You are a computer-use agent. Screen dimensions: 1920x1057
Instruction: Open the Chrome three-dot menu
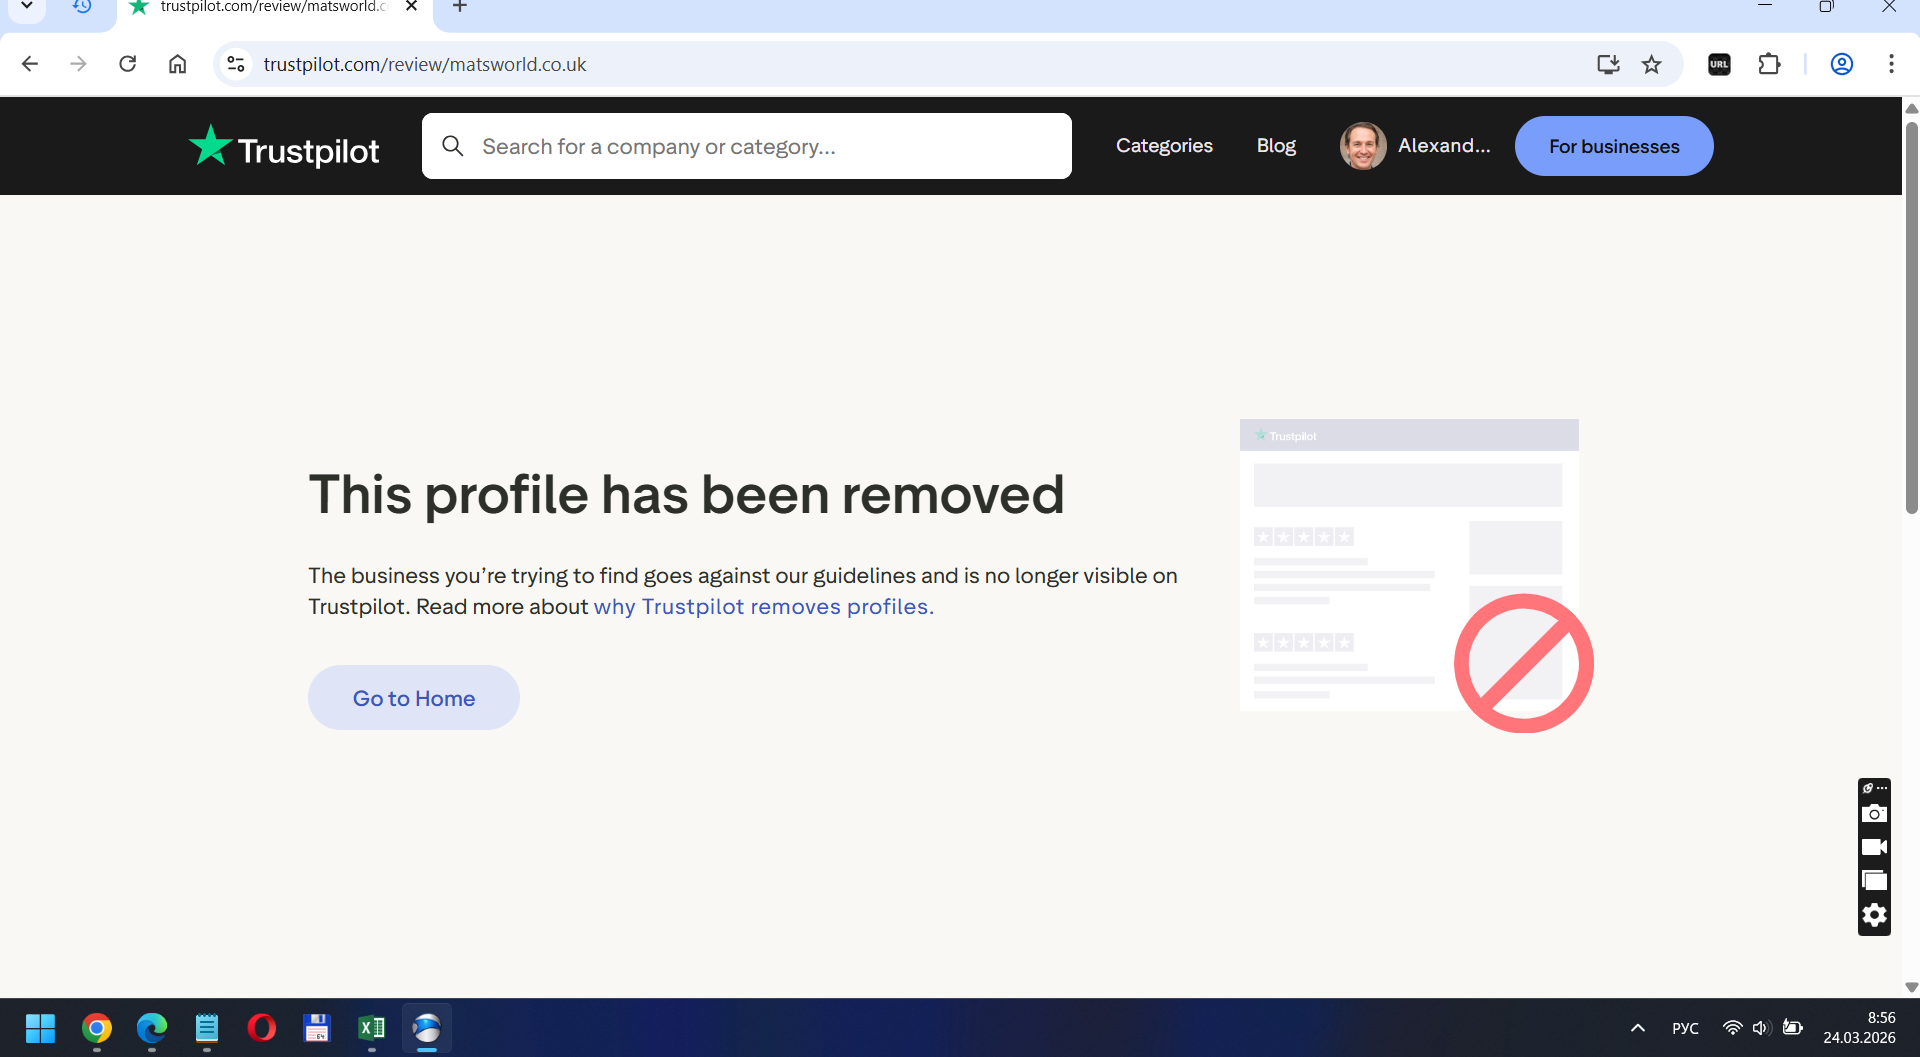coord(1891,64)
